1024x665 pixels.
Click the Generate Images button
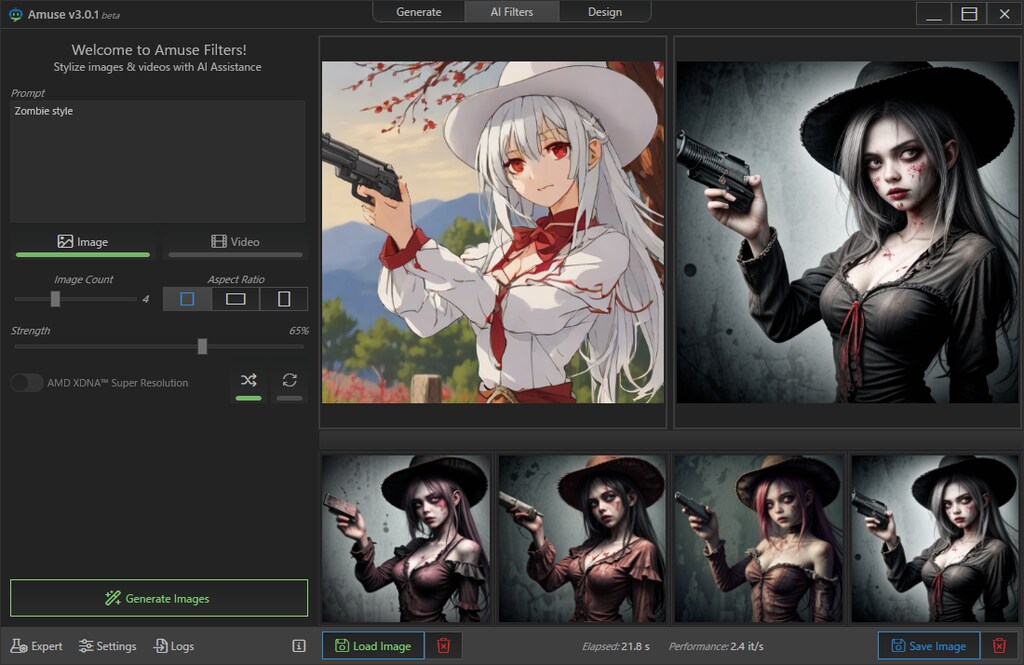pos(157,597)
